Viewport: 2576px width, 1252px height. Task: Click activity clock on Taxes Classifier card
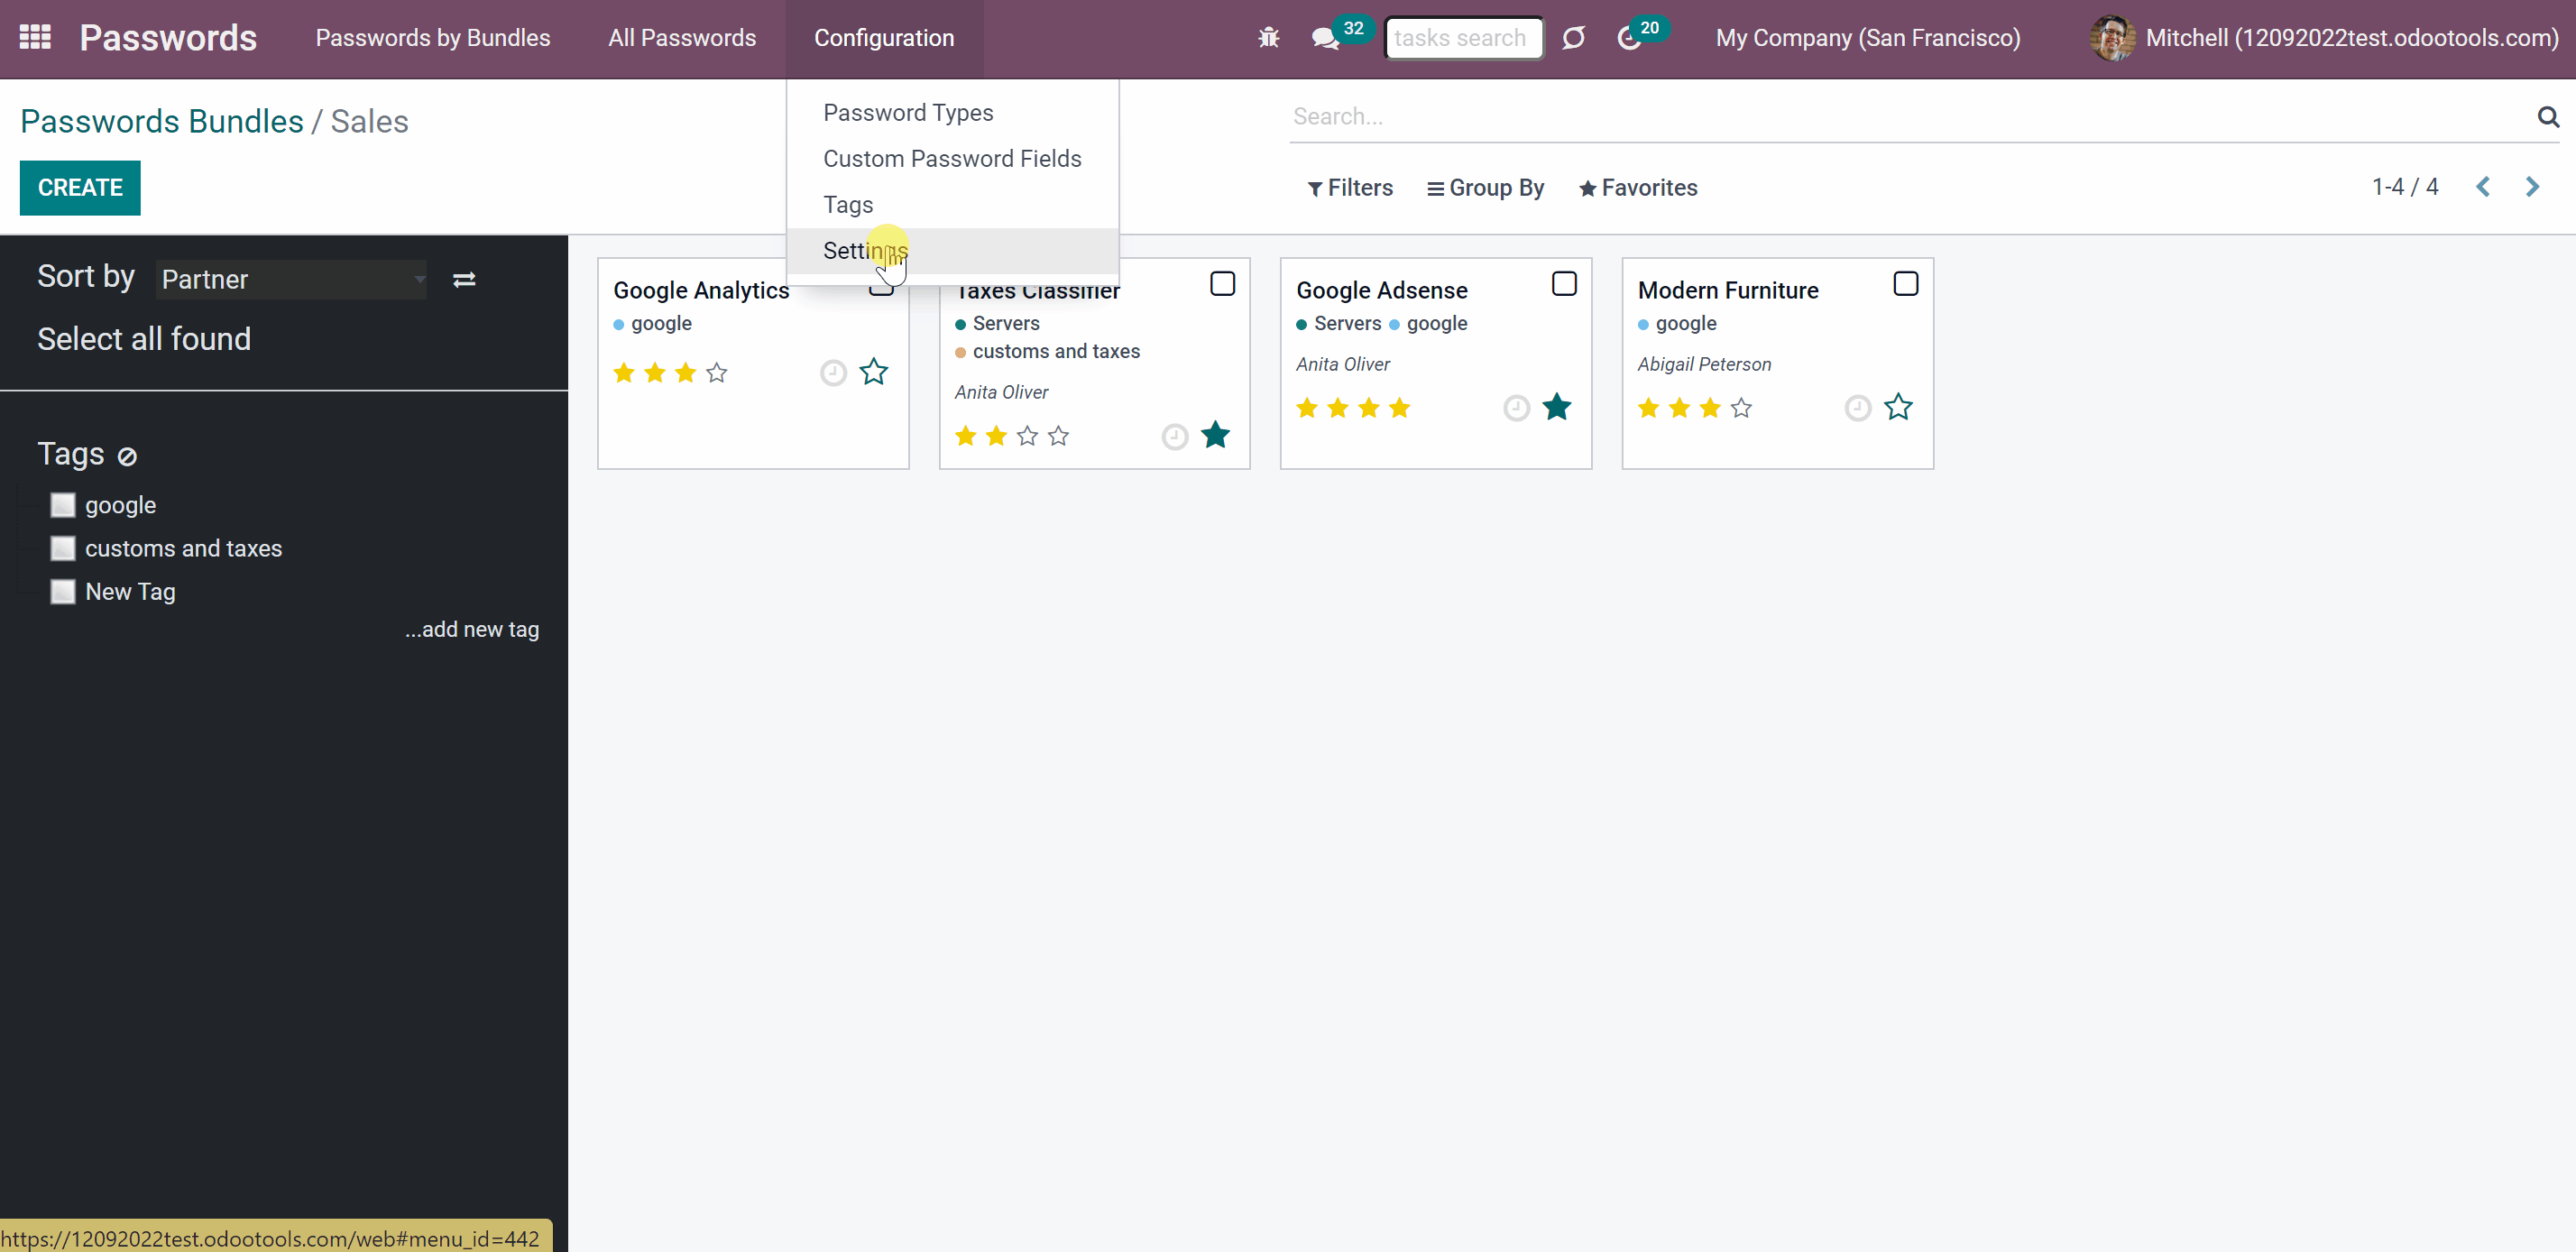(x=1175, y=436)
